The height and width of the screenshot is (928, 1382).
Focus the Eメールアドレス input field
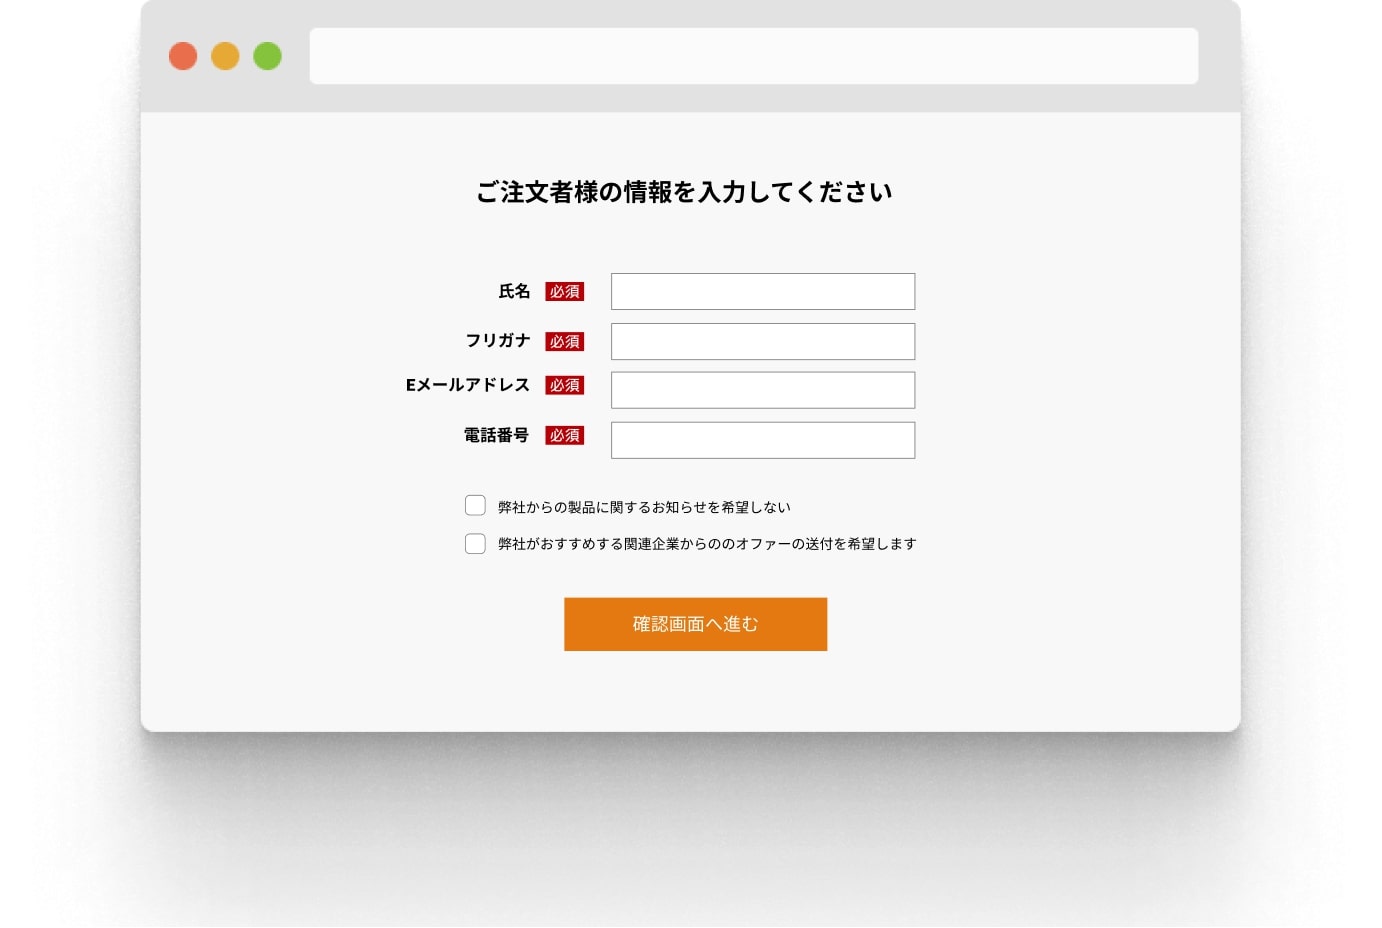[762, 390]
